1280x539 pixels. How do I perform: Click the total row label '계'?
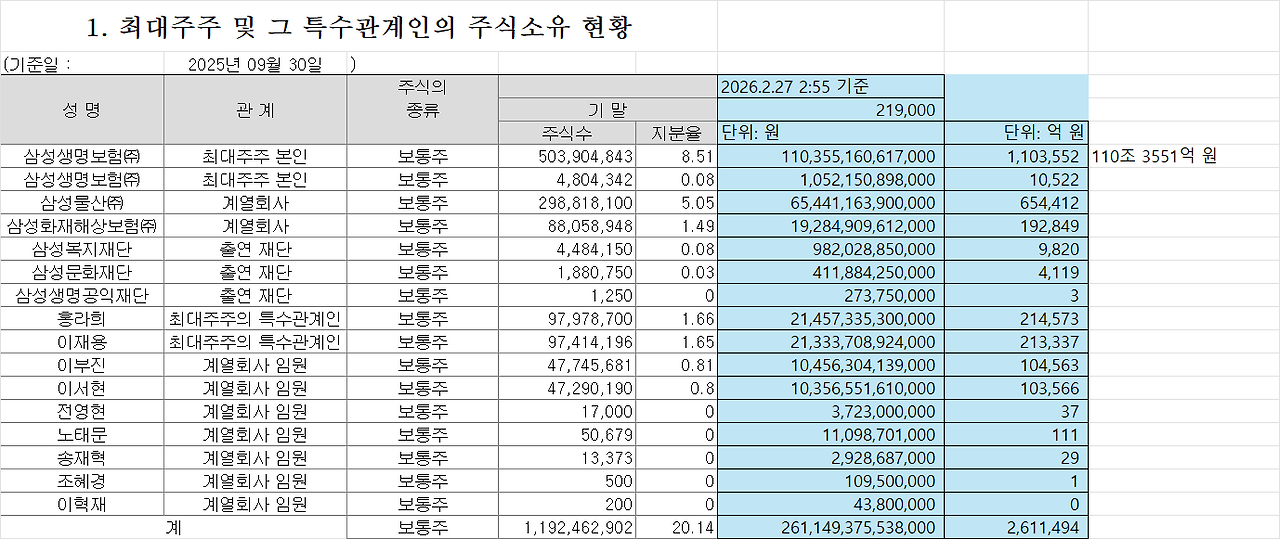coord(173,527)
